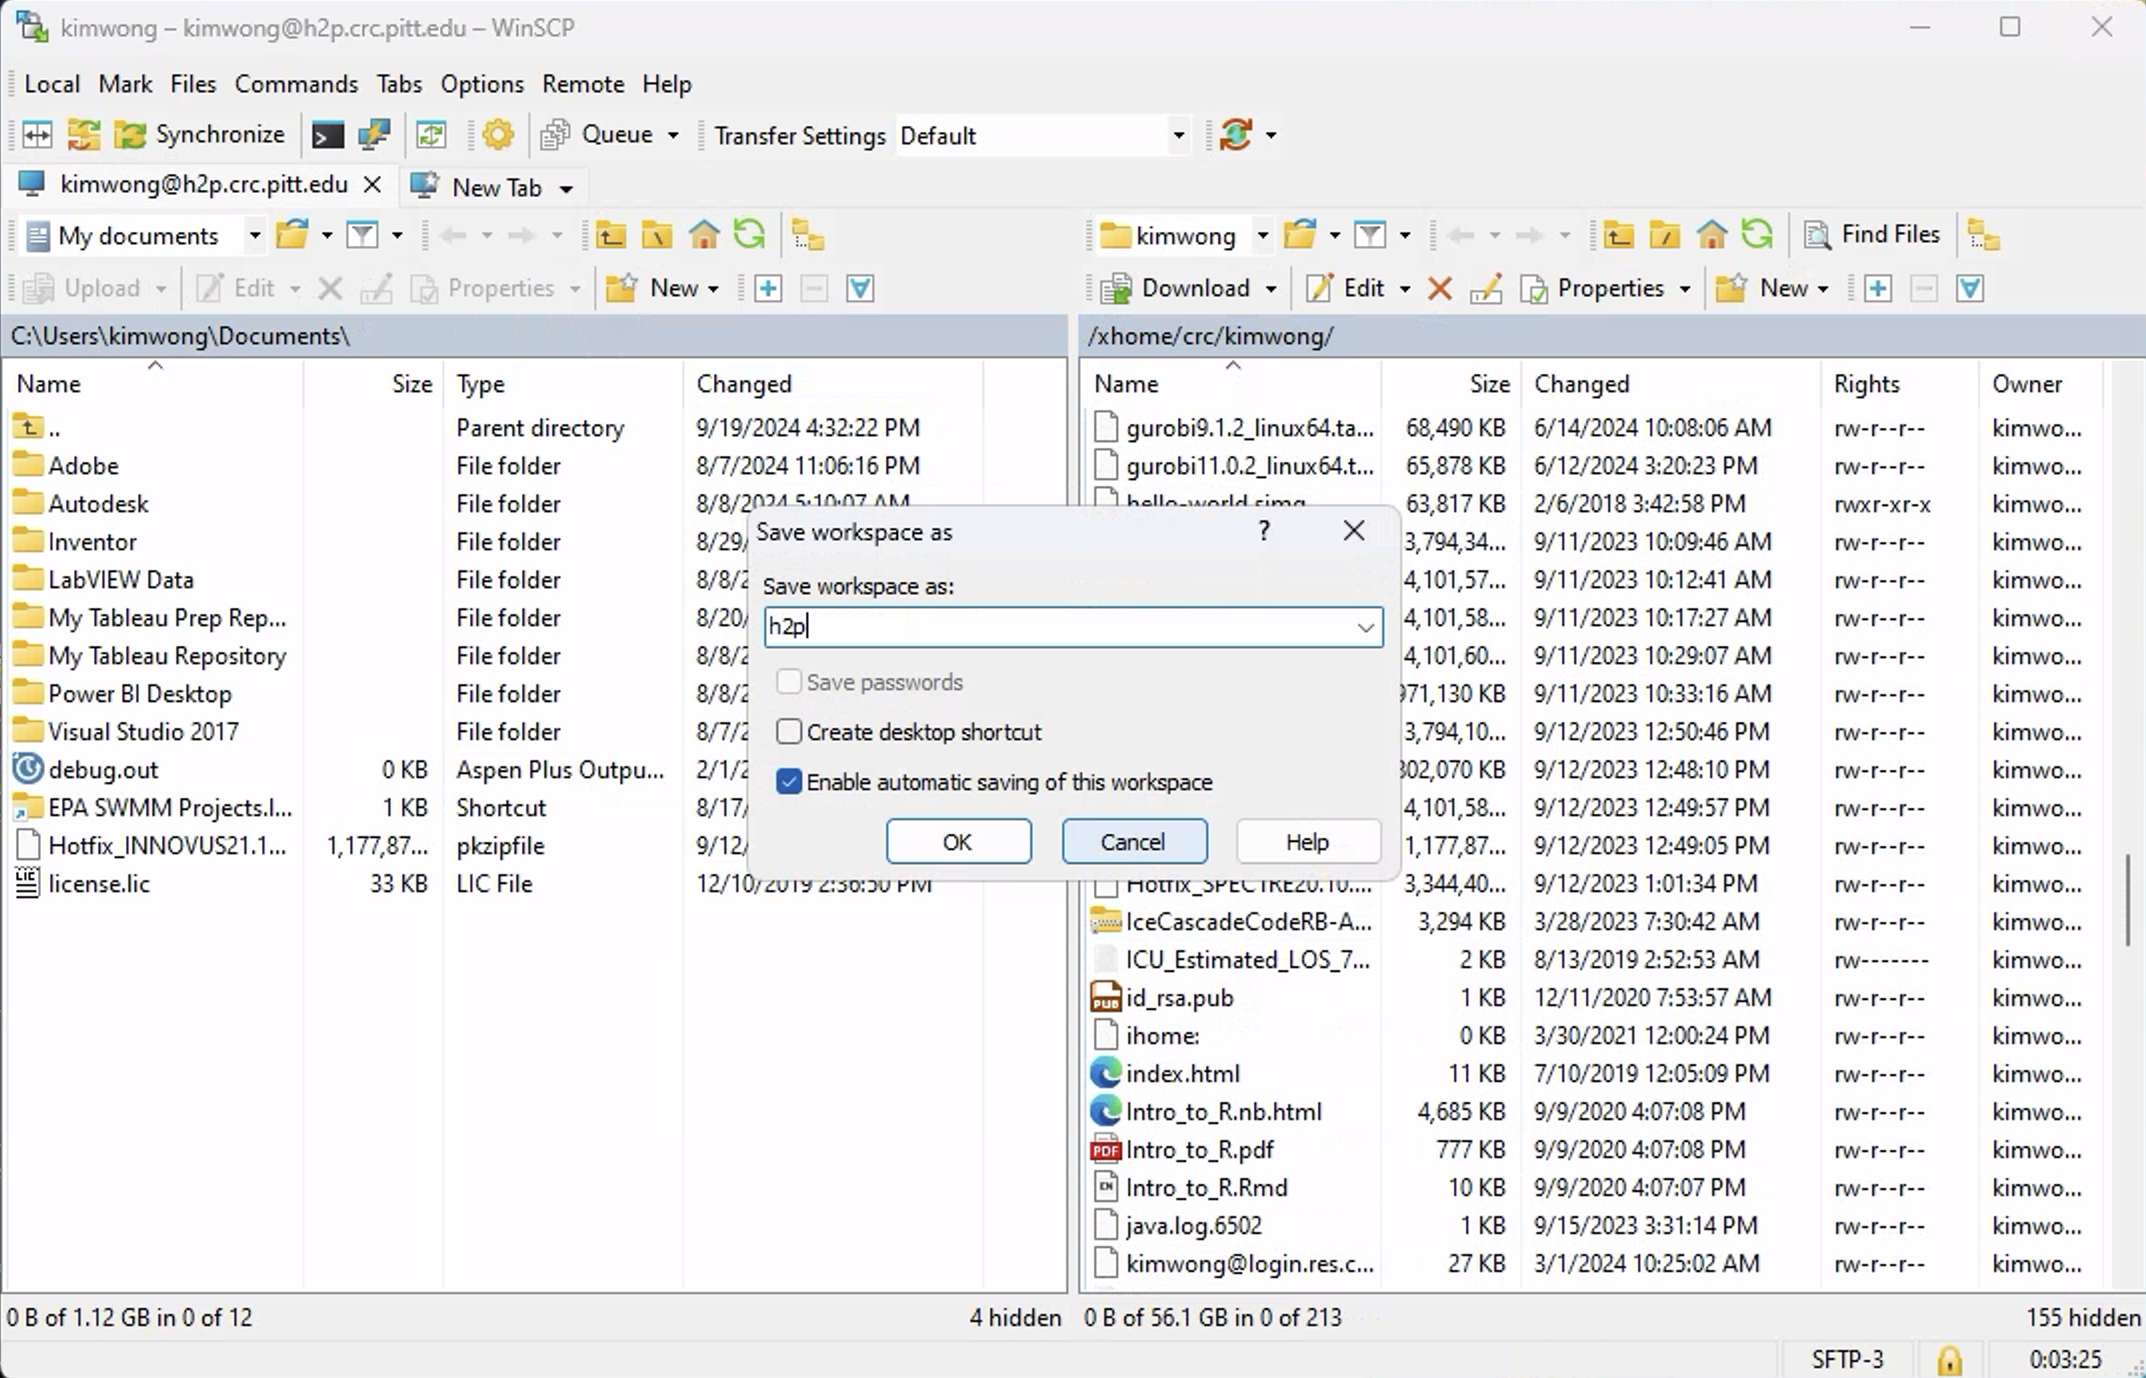The image size is (2146, 1378).
Task: Open the terminal console icon
Action: (328, 135)
